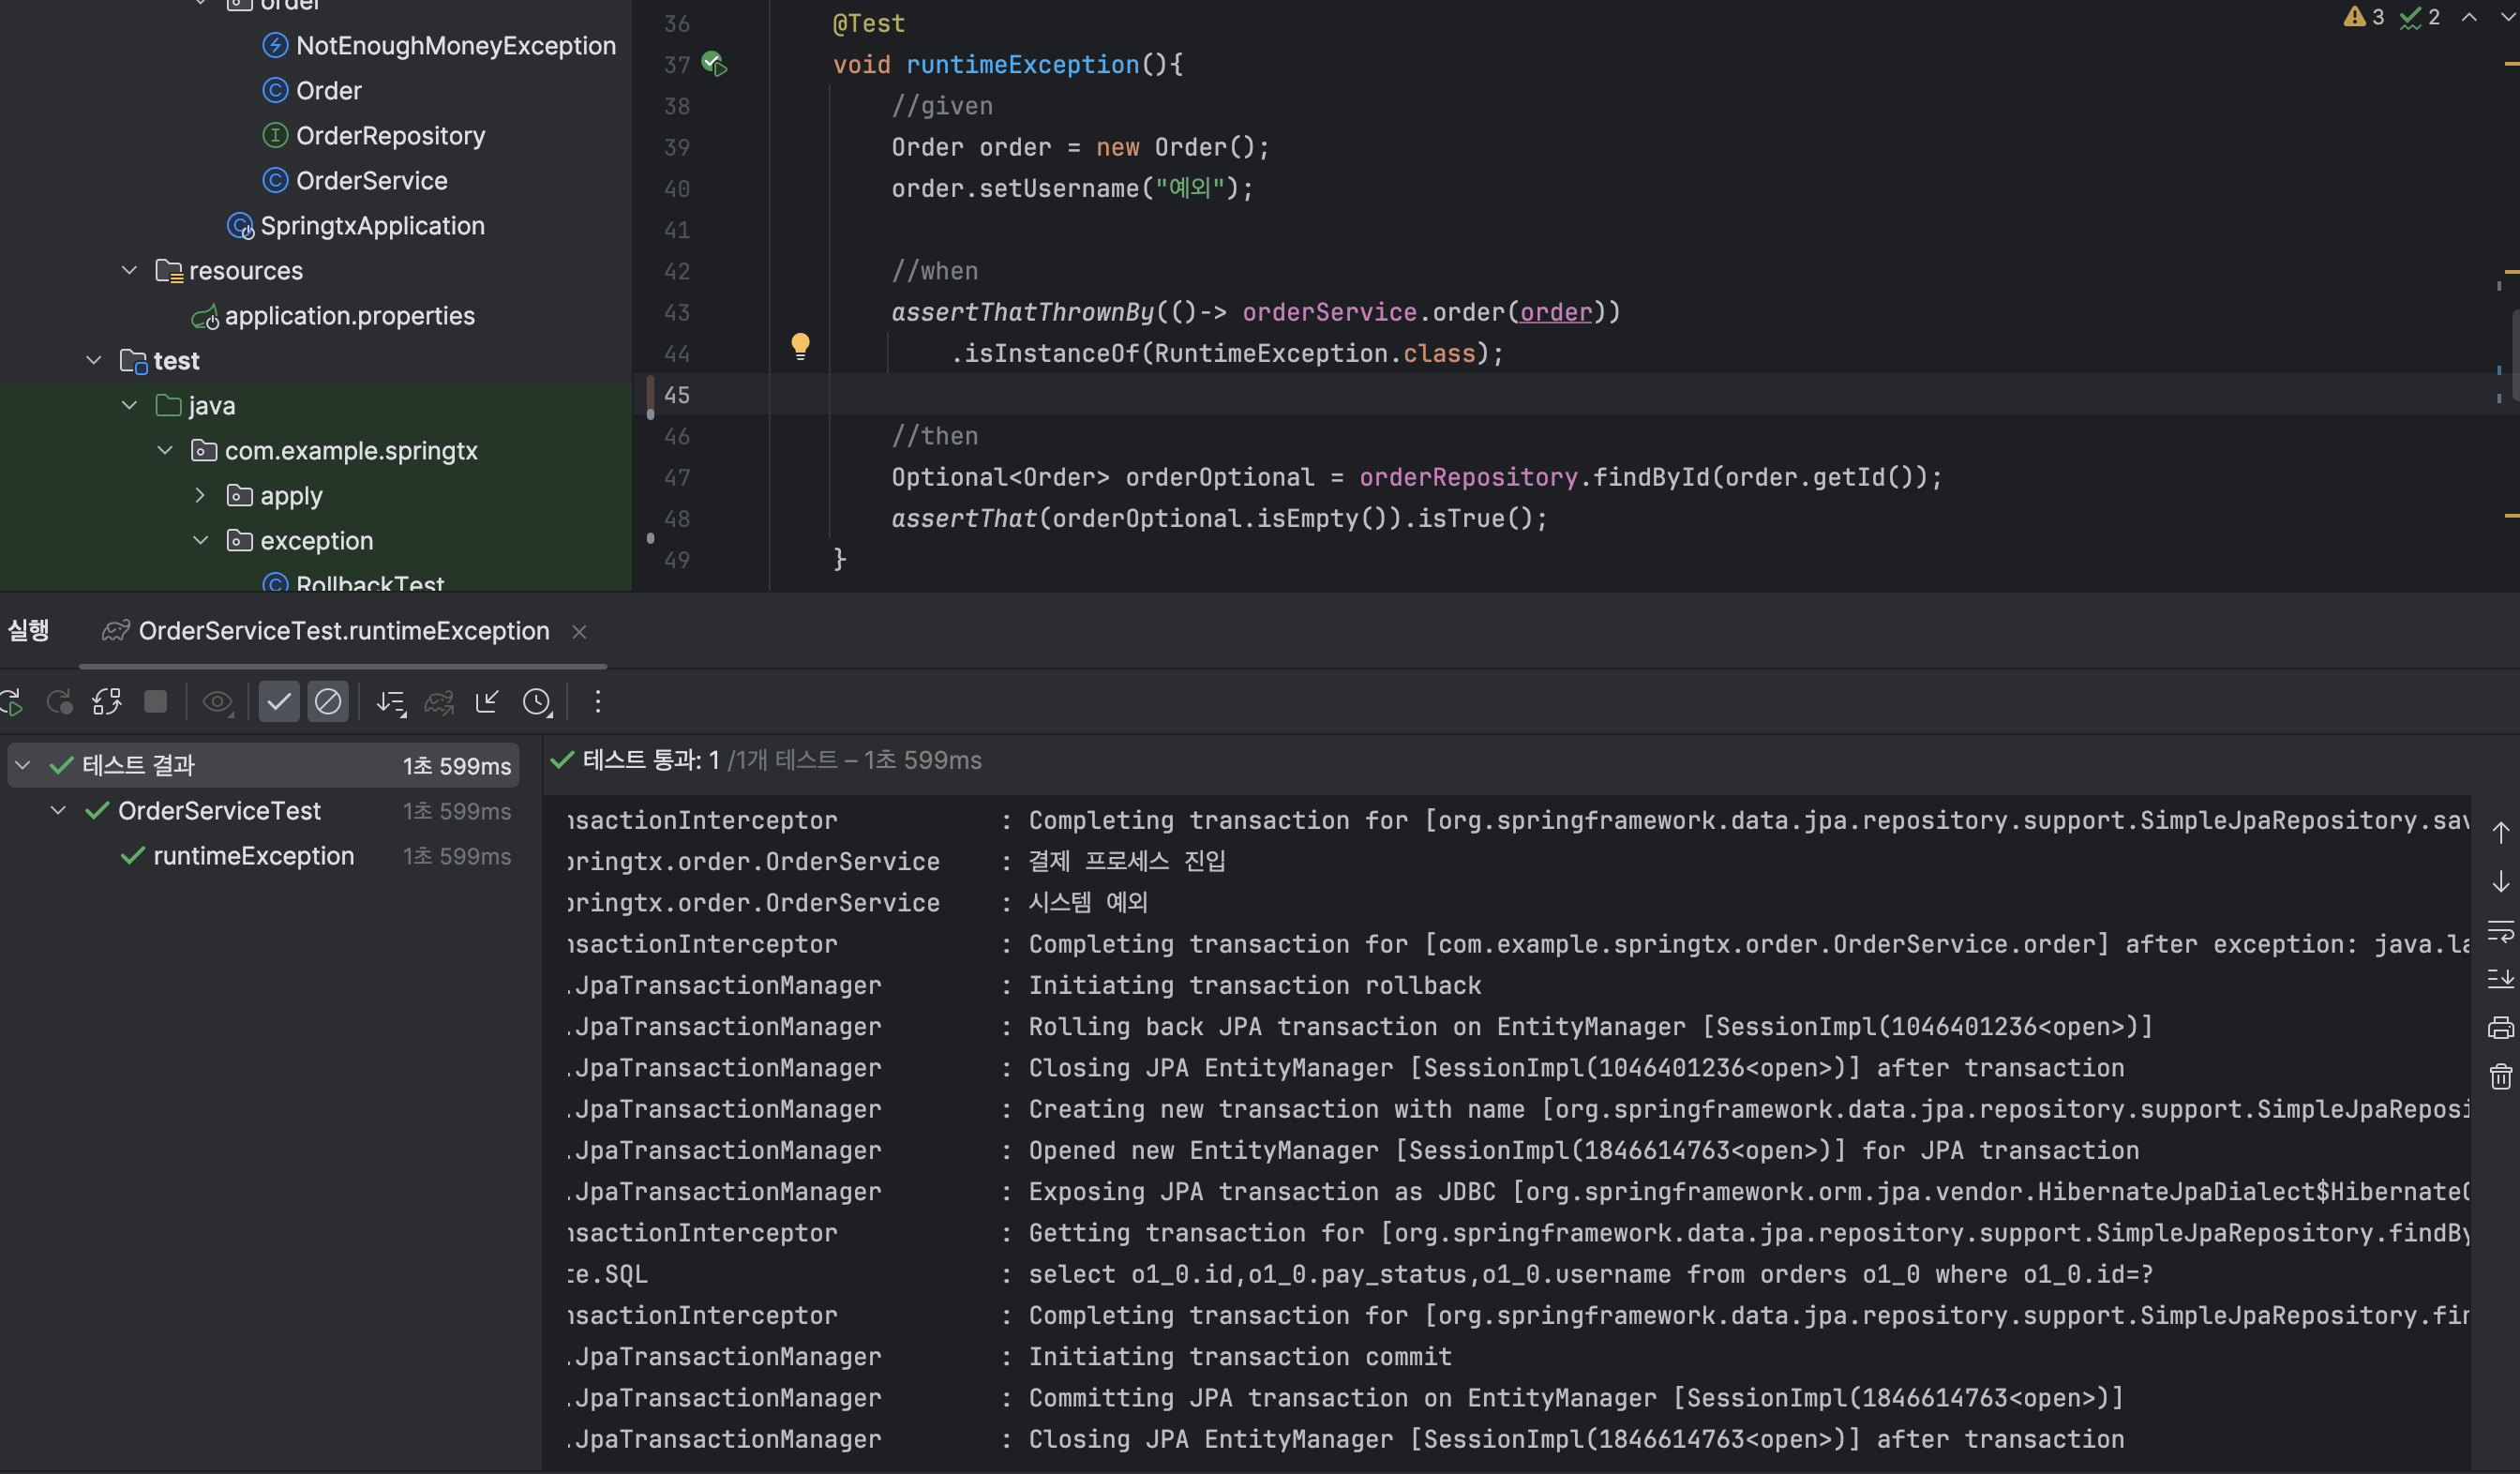Open the test sort options icon
2520x1474 pixels.
pos(390,702)
